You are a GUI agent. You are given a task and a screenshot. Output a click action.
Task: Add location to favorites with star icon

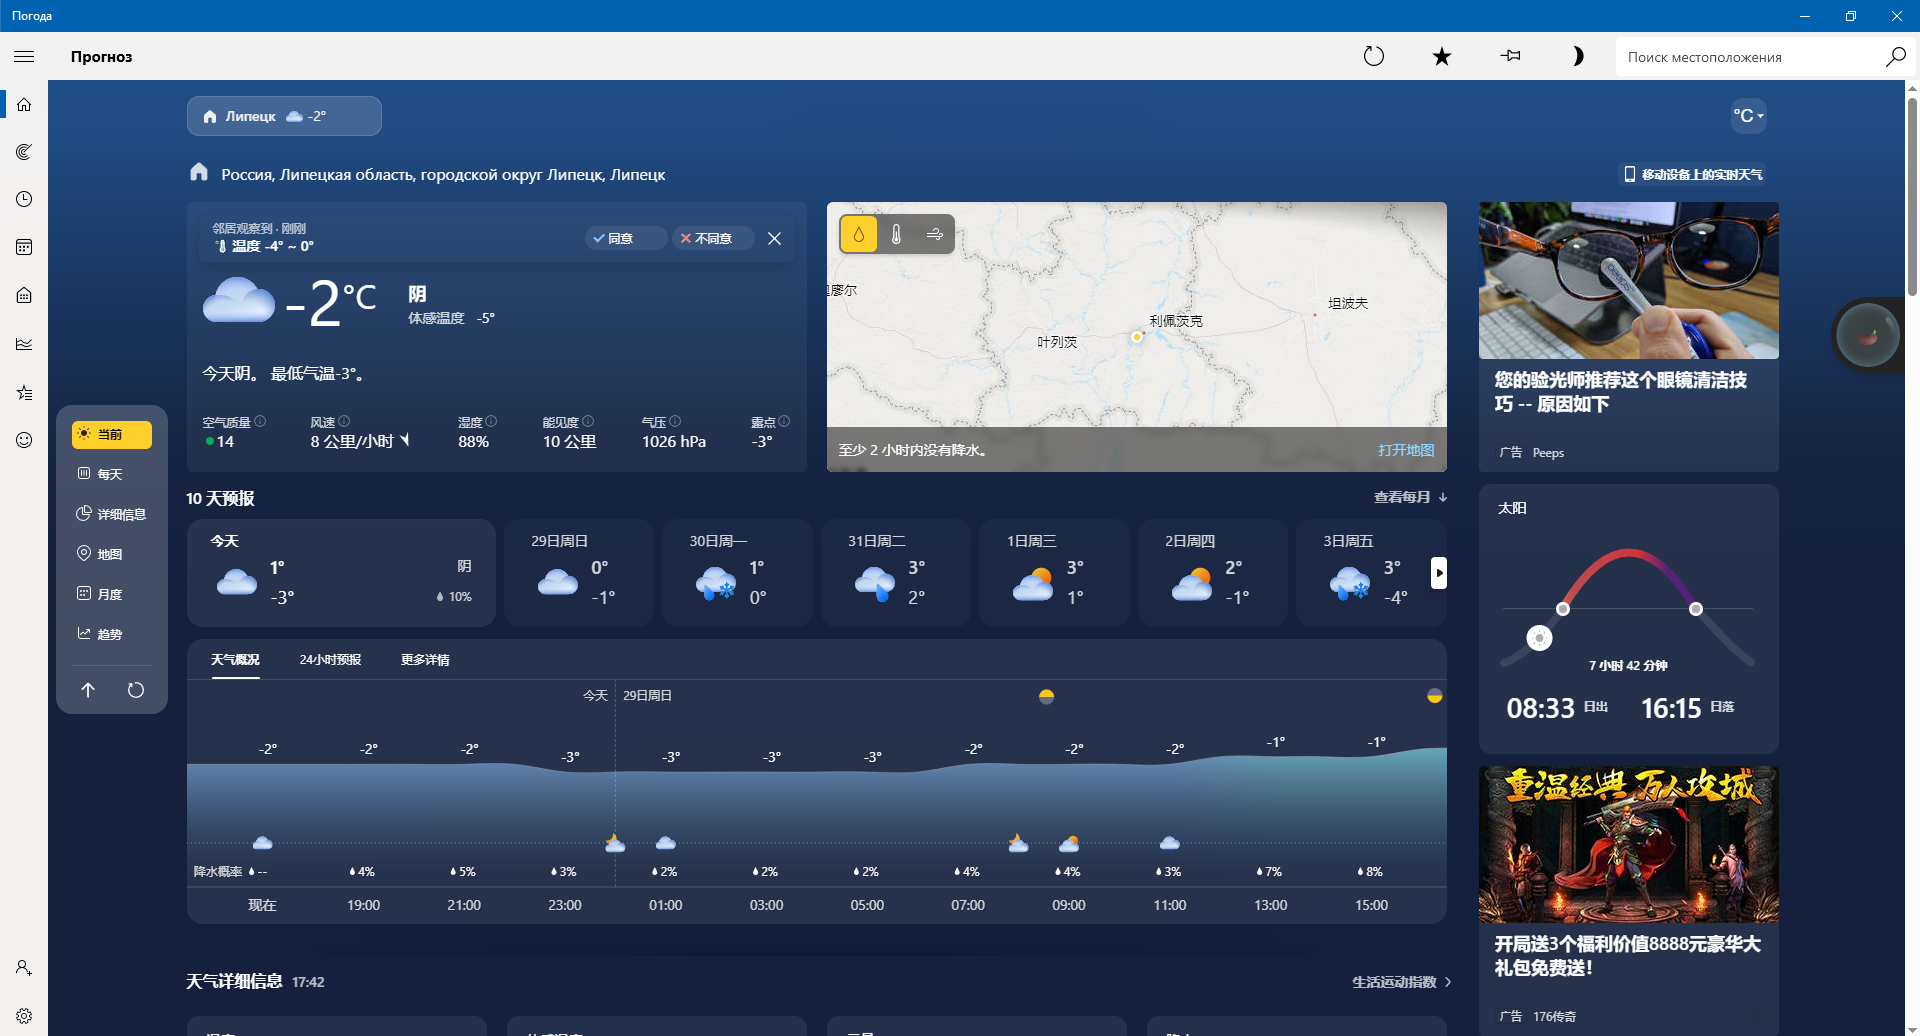pyautogui.click(x=1441, y=56)
